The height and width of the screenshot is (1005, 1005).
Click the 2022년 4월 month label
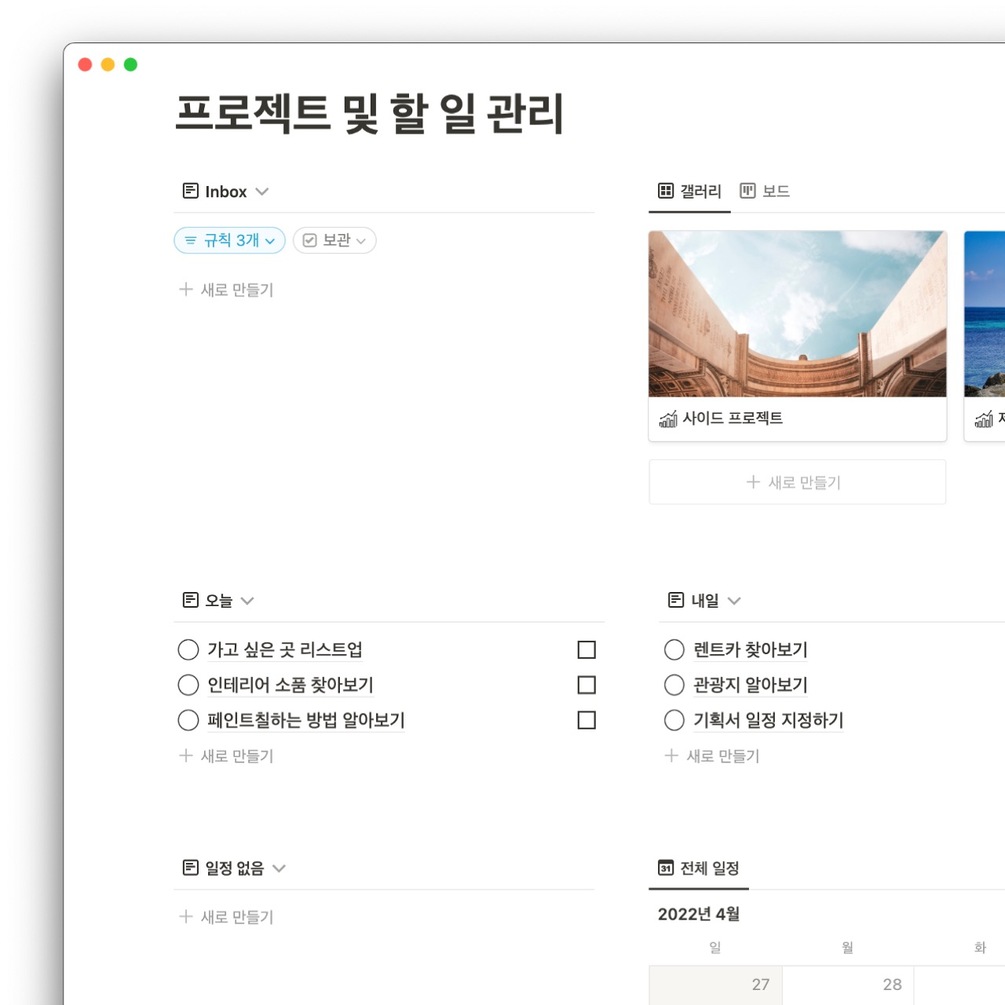[699, 914]
